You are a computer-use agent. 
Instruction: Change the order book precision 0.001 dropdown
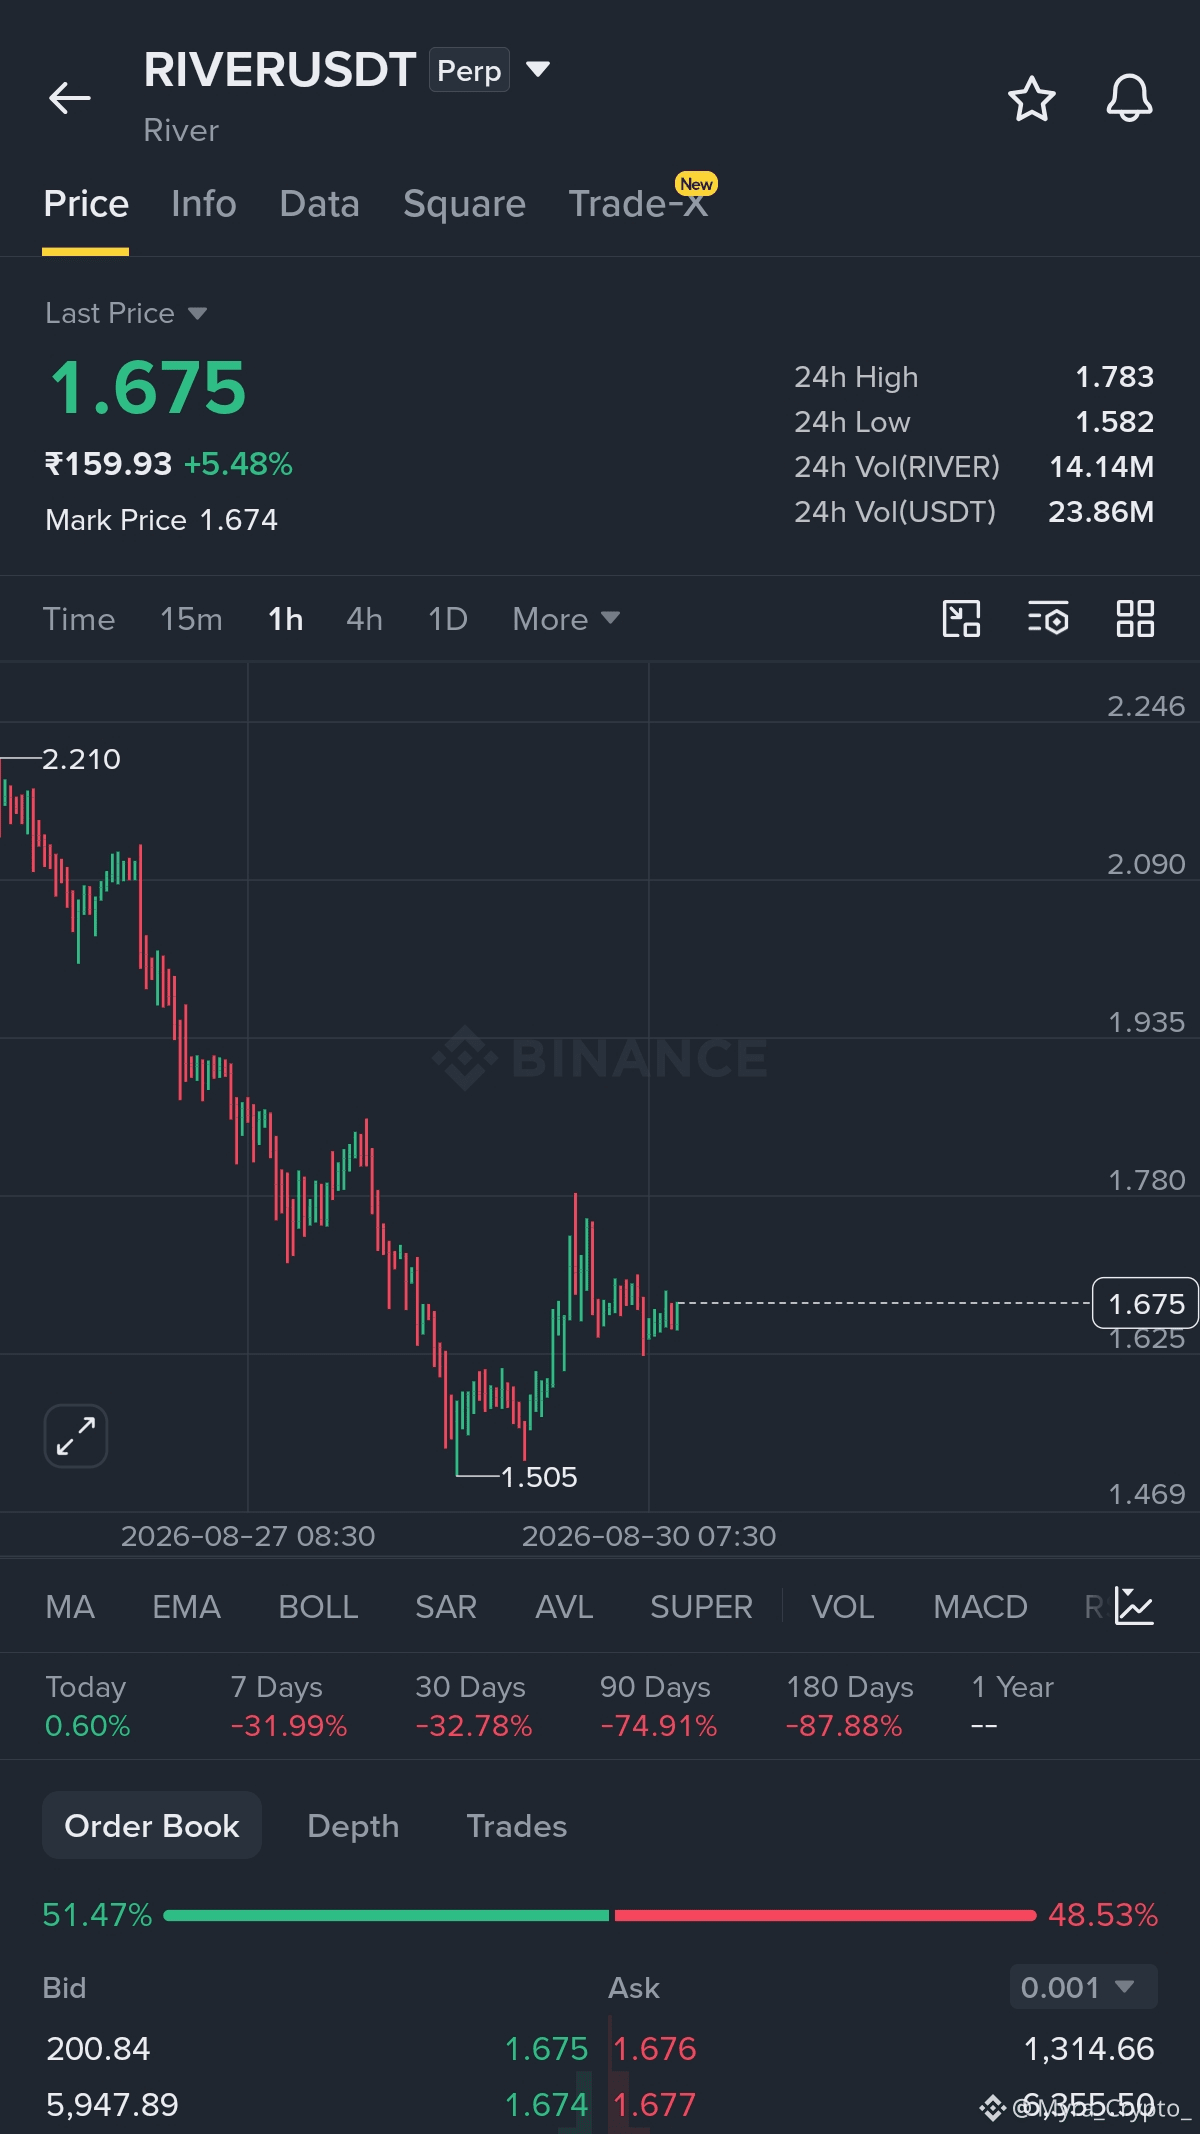(1083, 1987)
